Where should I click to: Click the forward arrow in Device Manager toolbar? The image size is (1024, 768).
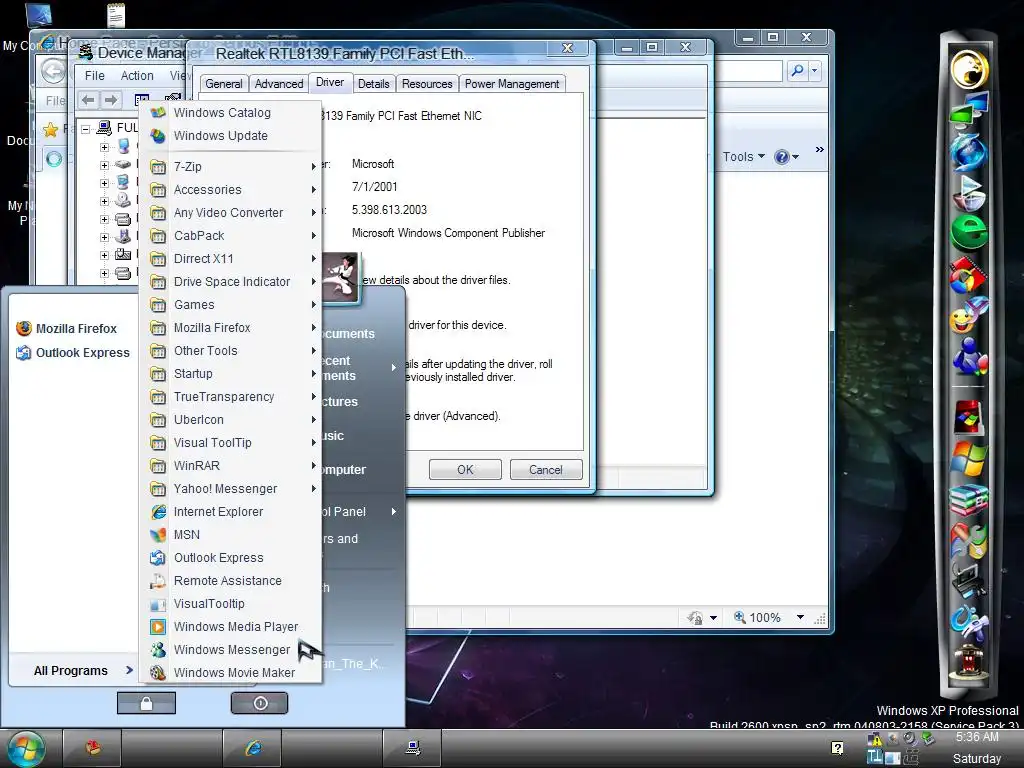[x=111, y=100]
